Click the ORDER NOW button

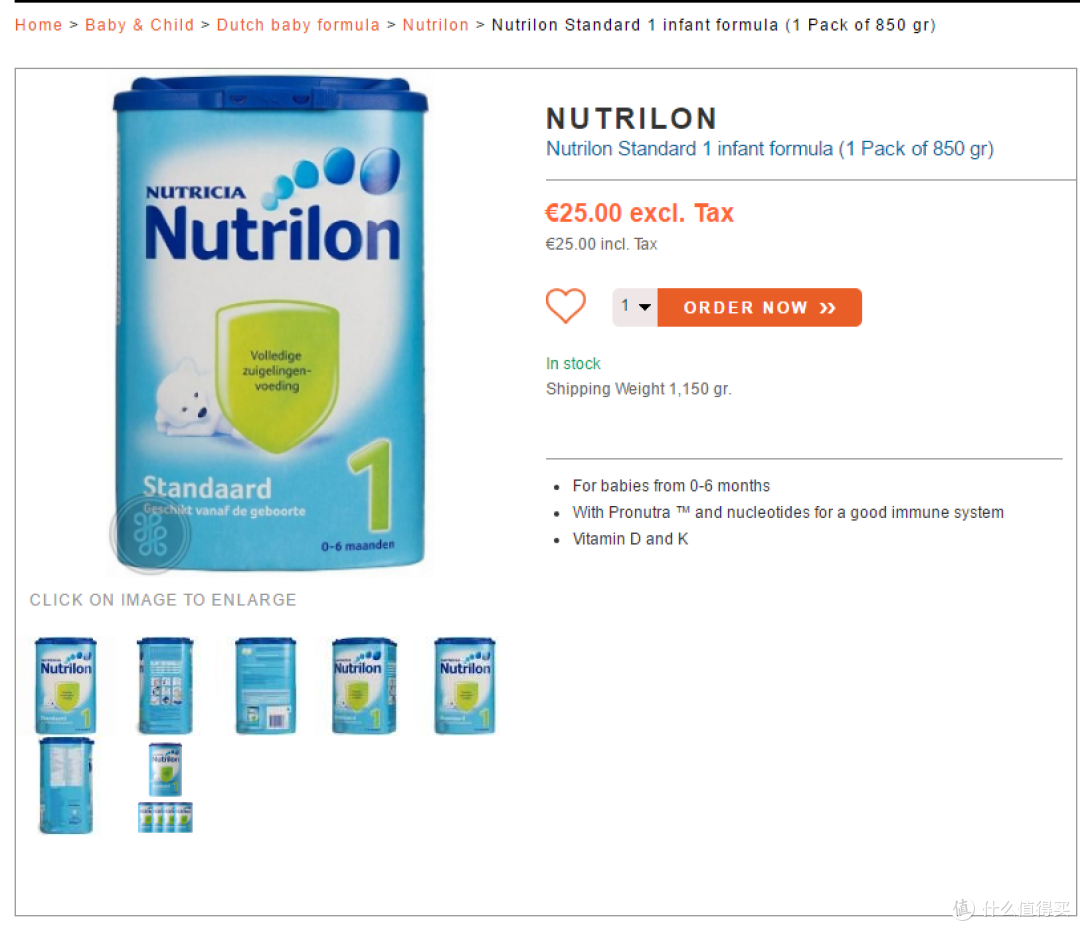[x=759, y=307]
